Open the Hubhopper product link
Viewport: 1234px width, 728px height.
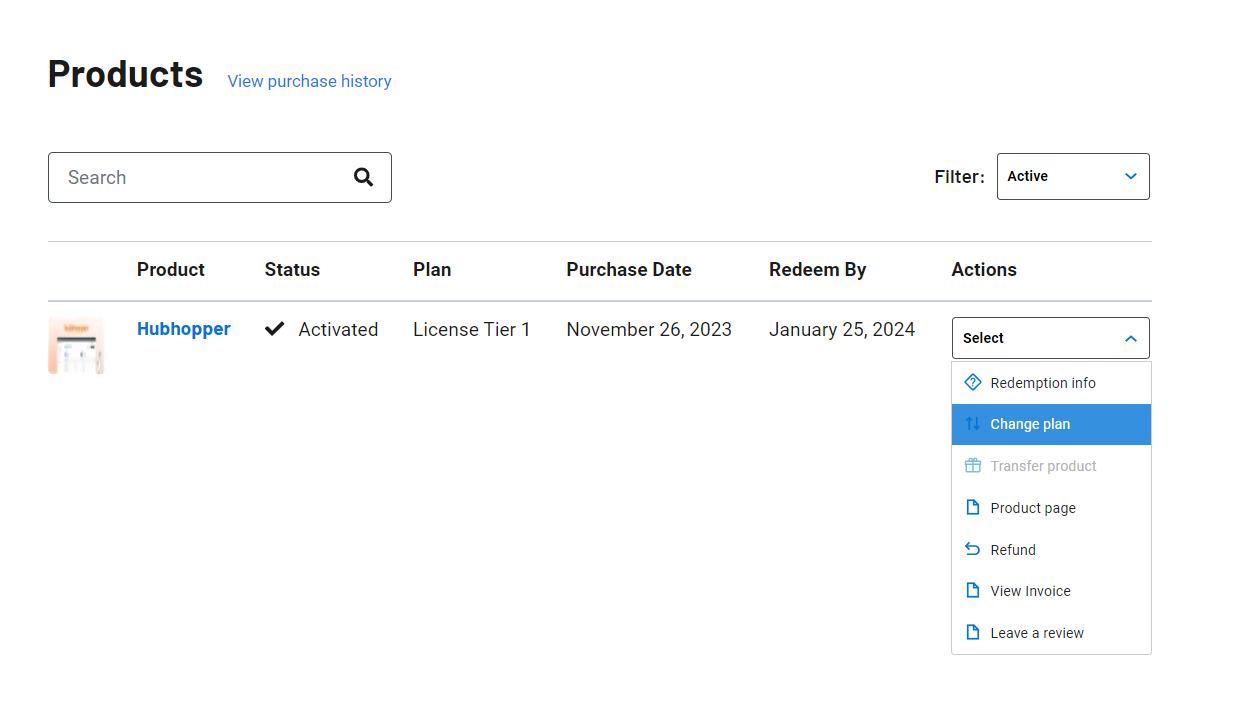pyautogui.click(x=184, y=329)
